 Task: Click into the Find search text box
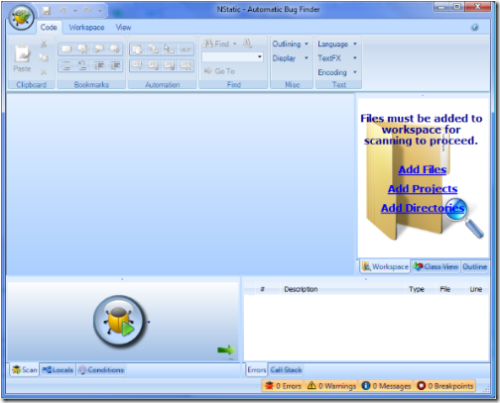229,57
